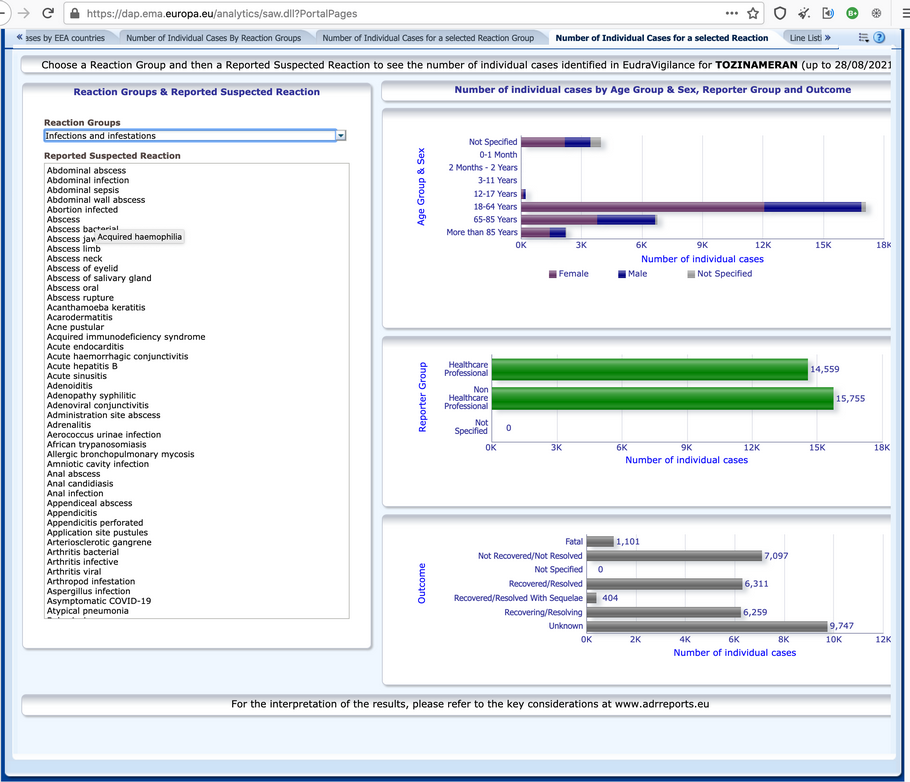The width and height of the screenshot is (910, 782).
Task: Click the '15,755' reporter value label
Action: click(x=850, y=399)
